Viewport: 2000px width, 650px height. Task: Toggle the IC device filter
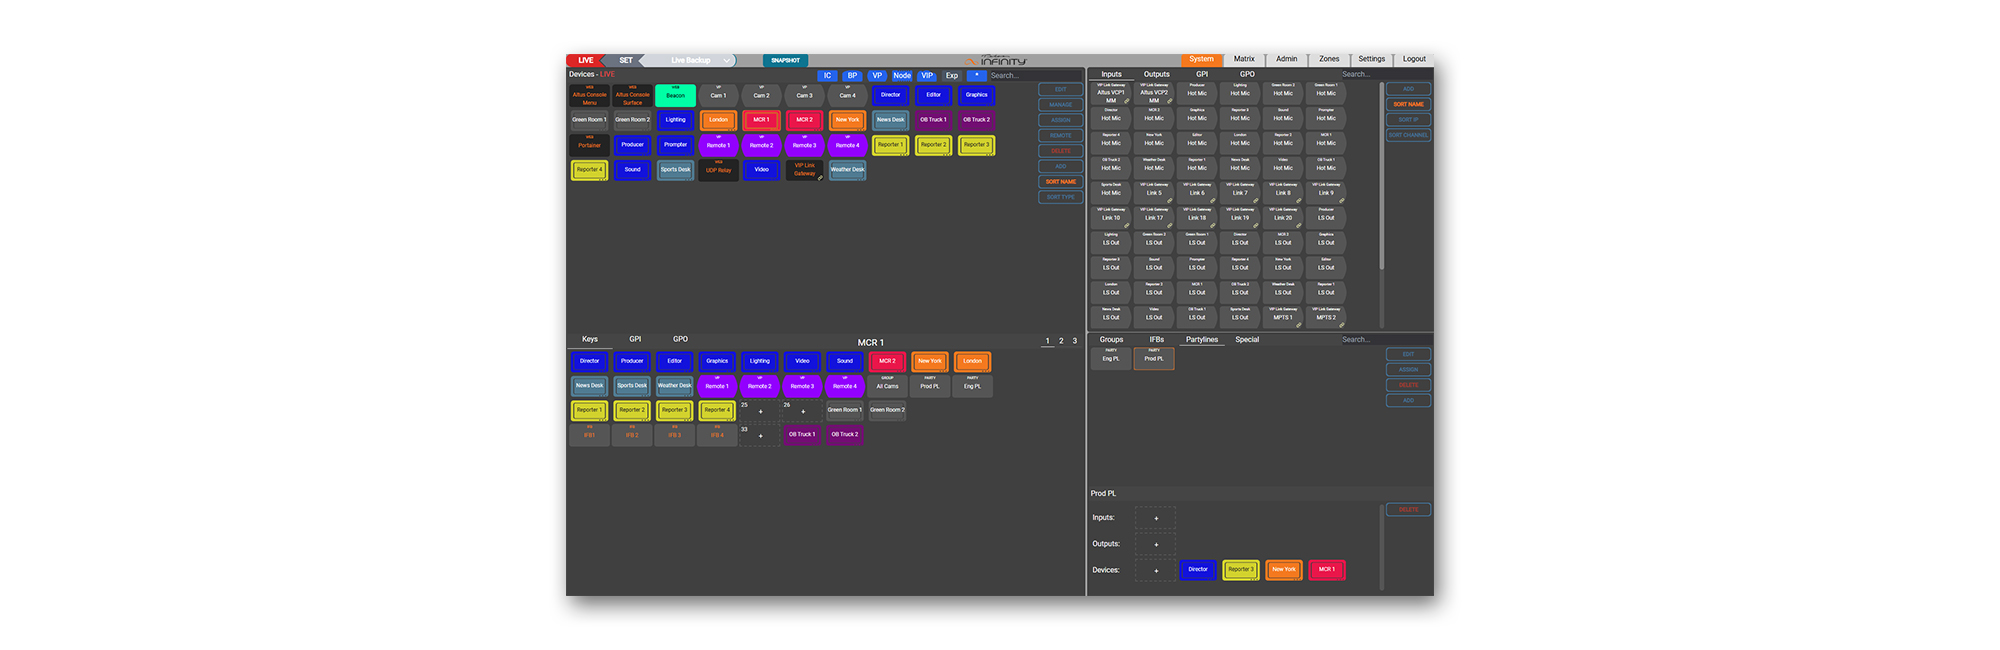point(827,75)
